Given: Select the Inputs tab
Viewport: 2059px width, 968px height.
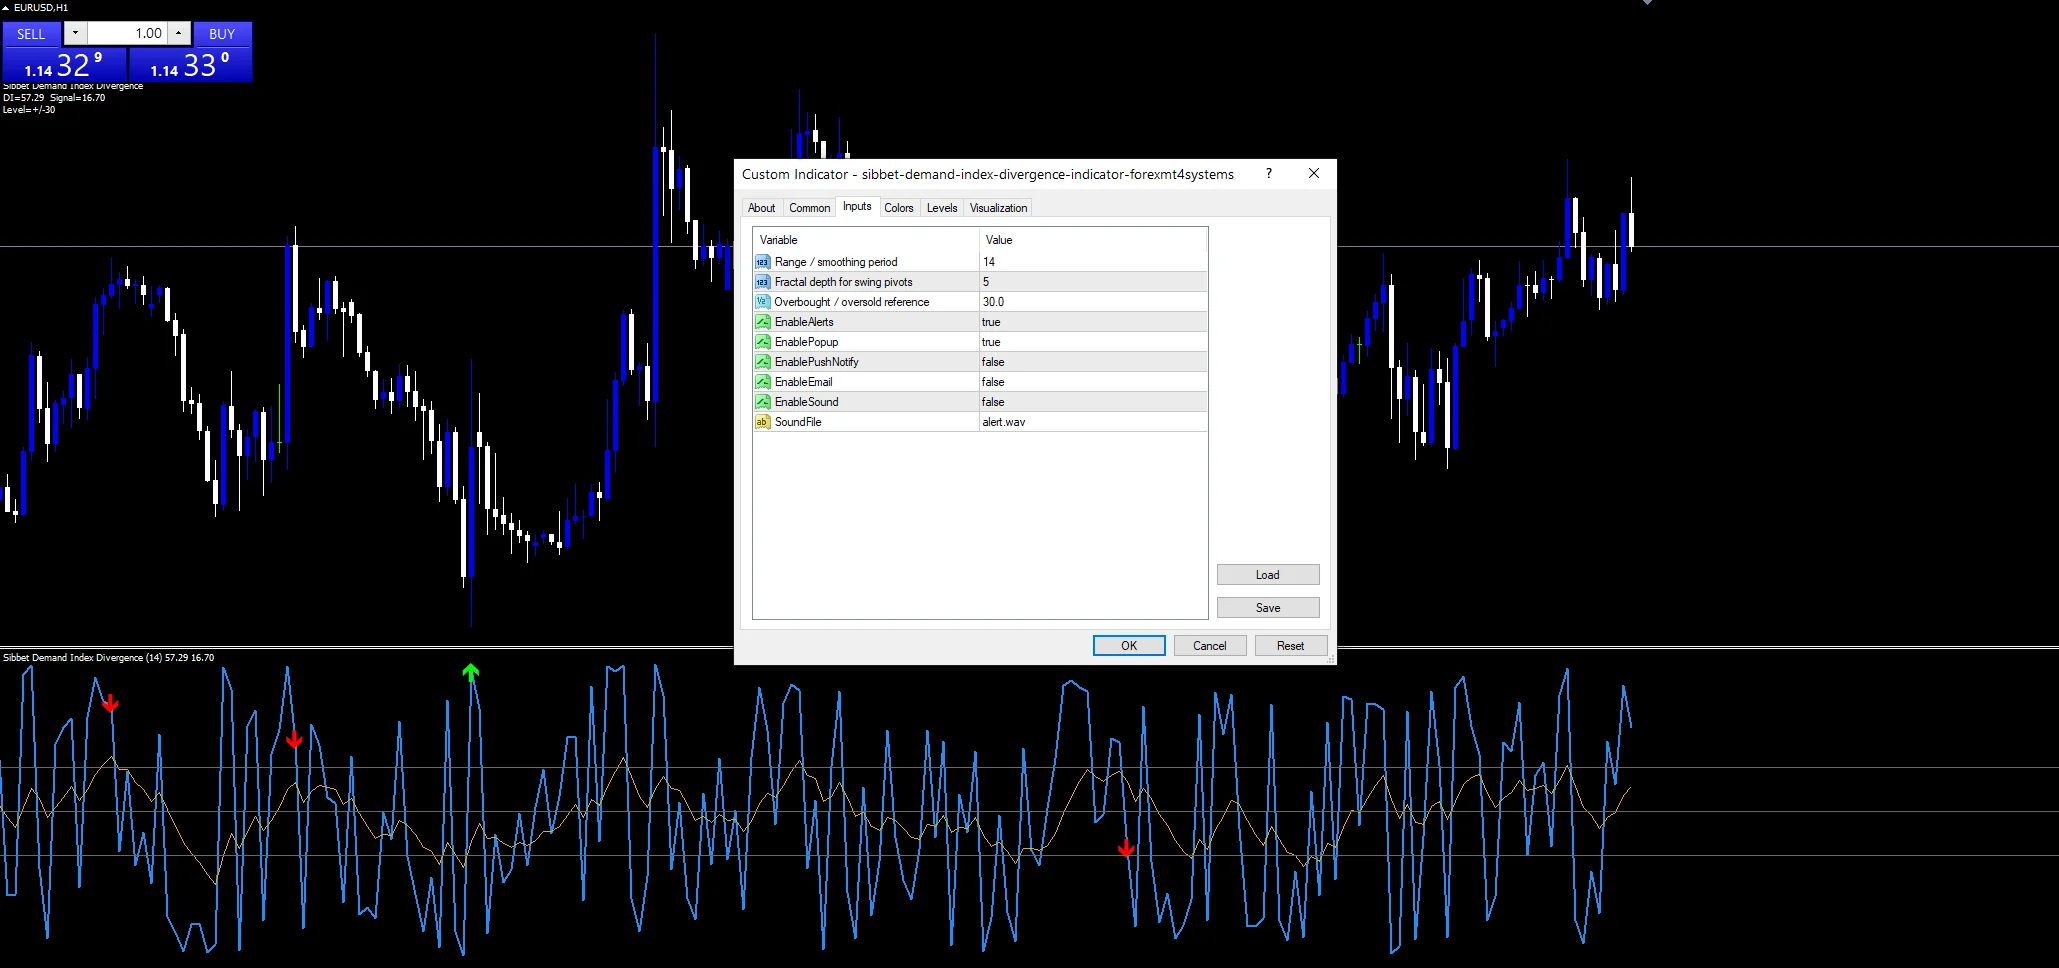Looking at the screenshot, I should (x=857, y=206).
